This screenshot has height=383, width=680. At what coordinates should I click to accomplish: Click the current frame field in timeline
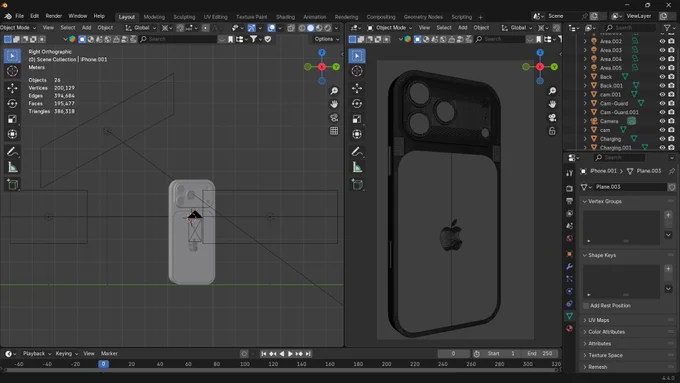pyautogui.click(x=453, y=354)
